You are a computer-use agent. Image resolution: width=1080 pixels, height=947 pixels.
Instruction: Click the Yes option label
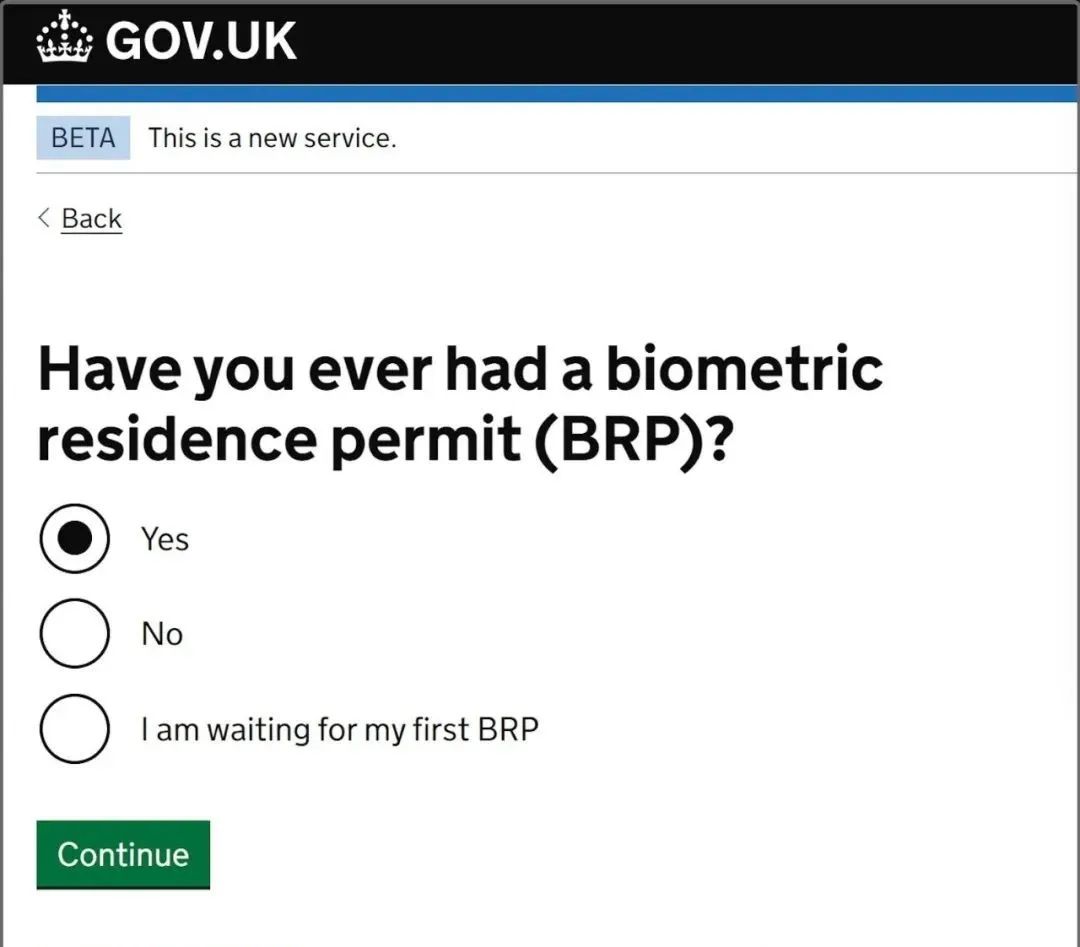click(165, 539)
